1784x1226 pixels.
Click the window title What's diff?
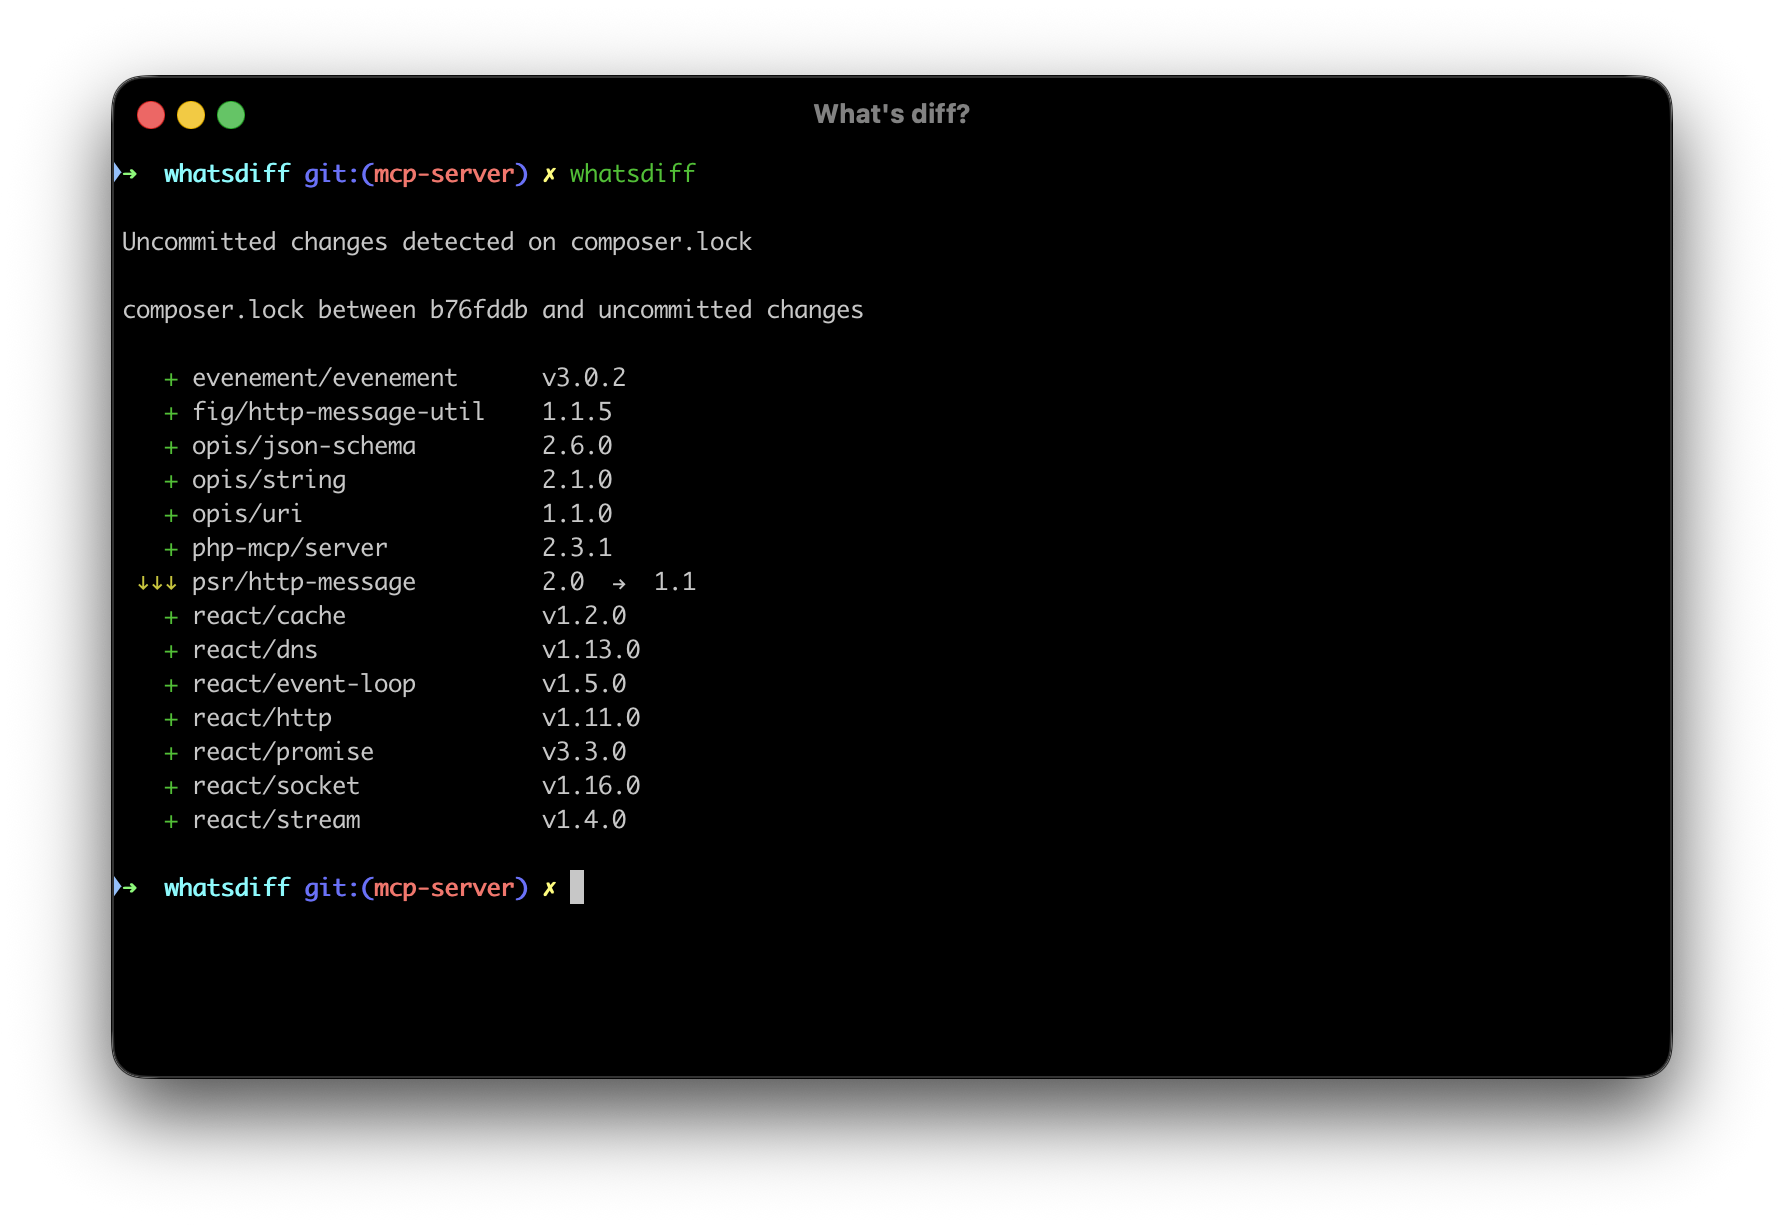pyautogui.click(x=891, y=114)
